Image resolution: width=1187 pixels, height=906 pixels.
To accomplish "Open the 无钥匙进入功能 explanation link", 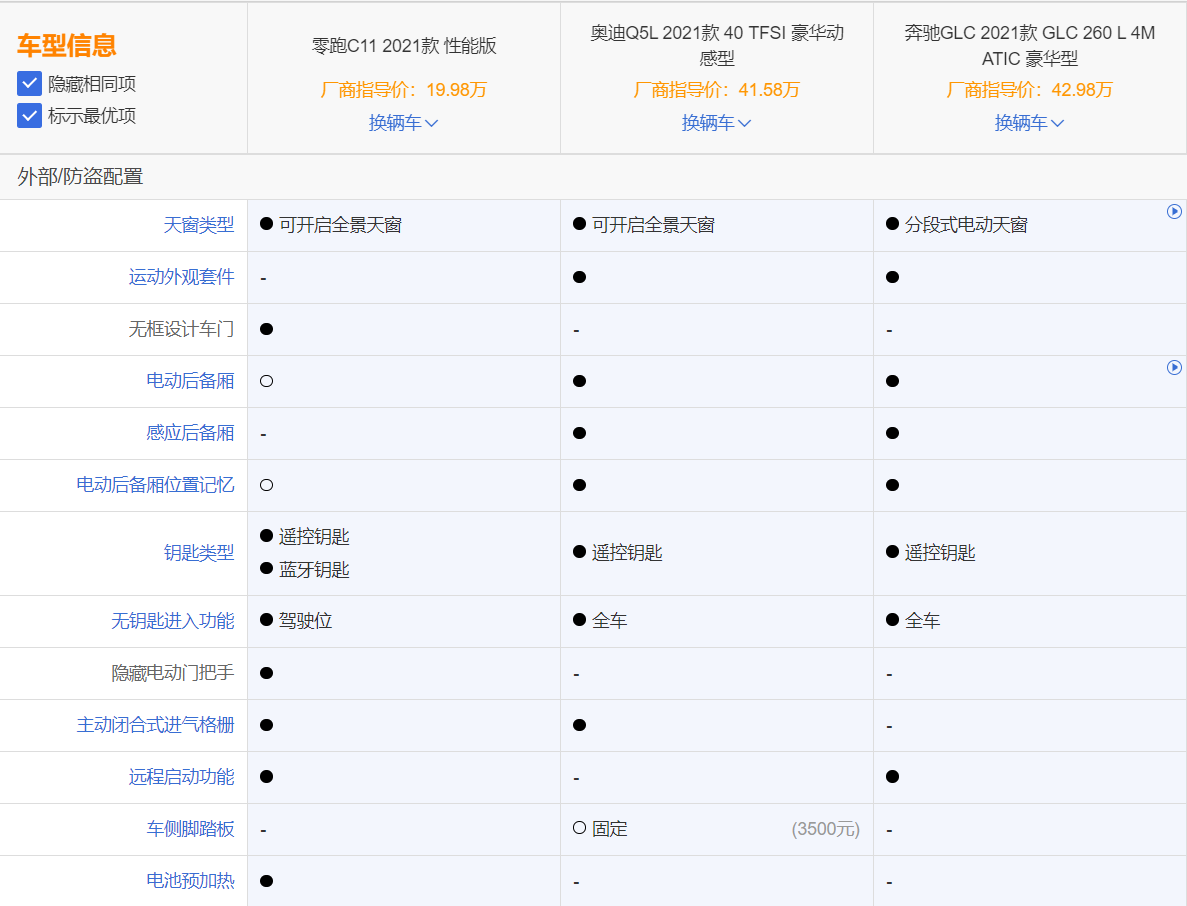I will 173,621.
